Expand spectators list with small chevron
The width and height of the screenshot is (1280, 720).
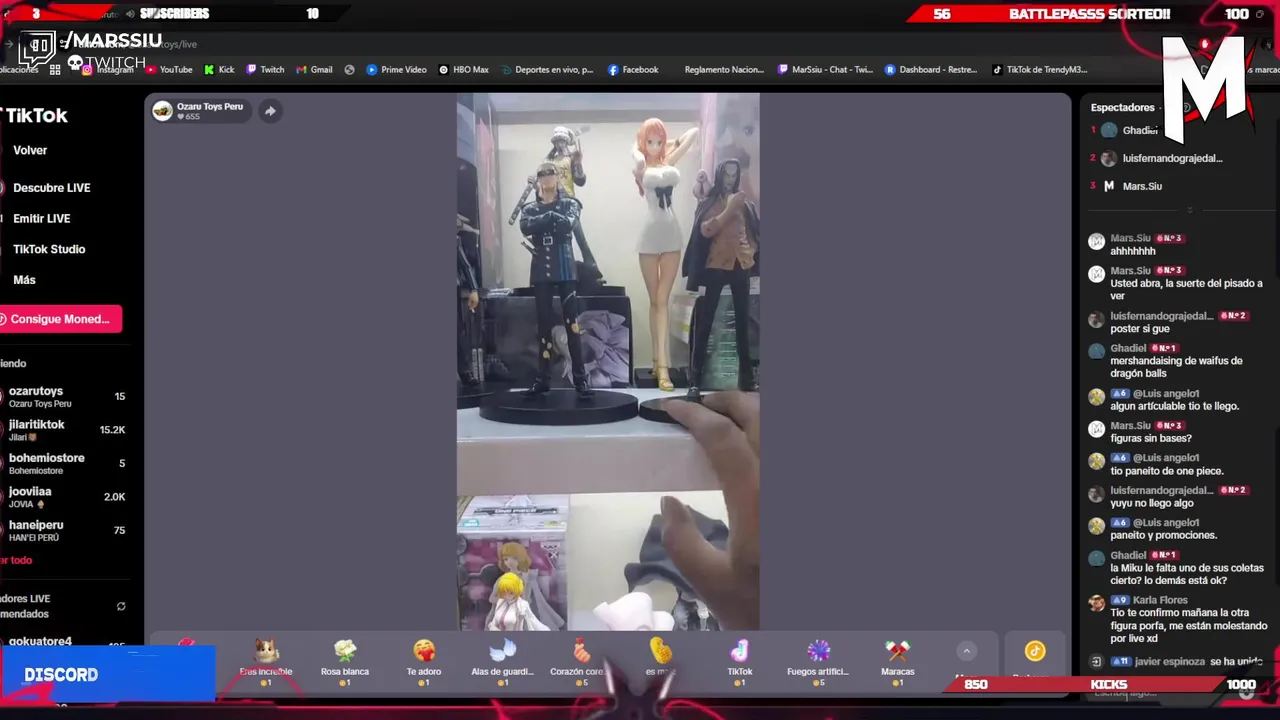coord(1189,210)
